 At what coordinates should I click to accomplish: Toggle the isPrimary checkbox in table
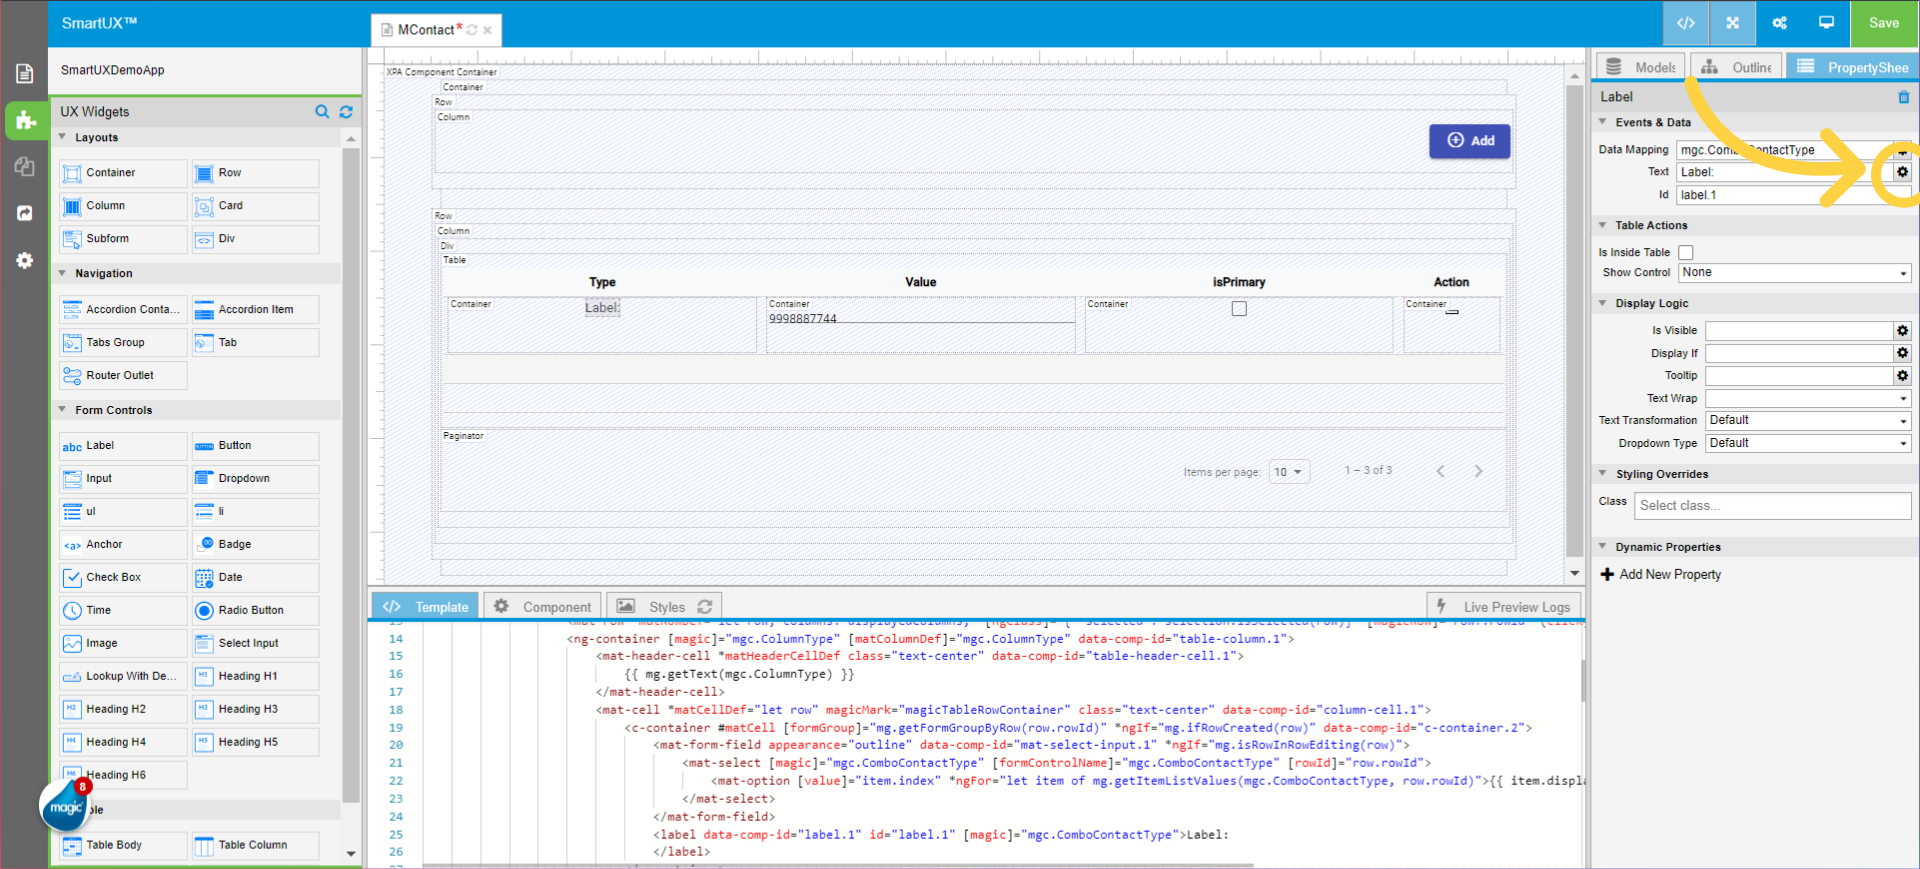coord(1239,309)
